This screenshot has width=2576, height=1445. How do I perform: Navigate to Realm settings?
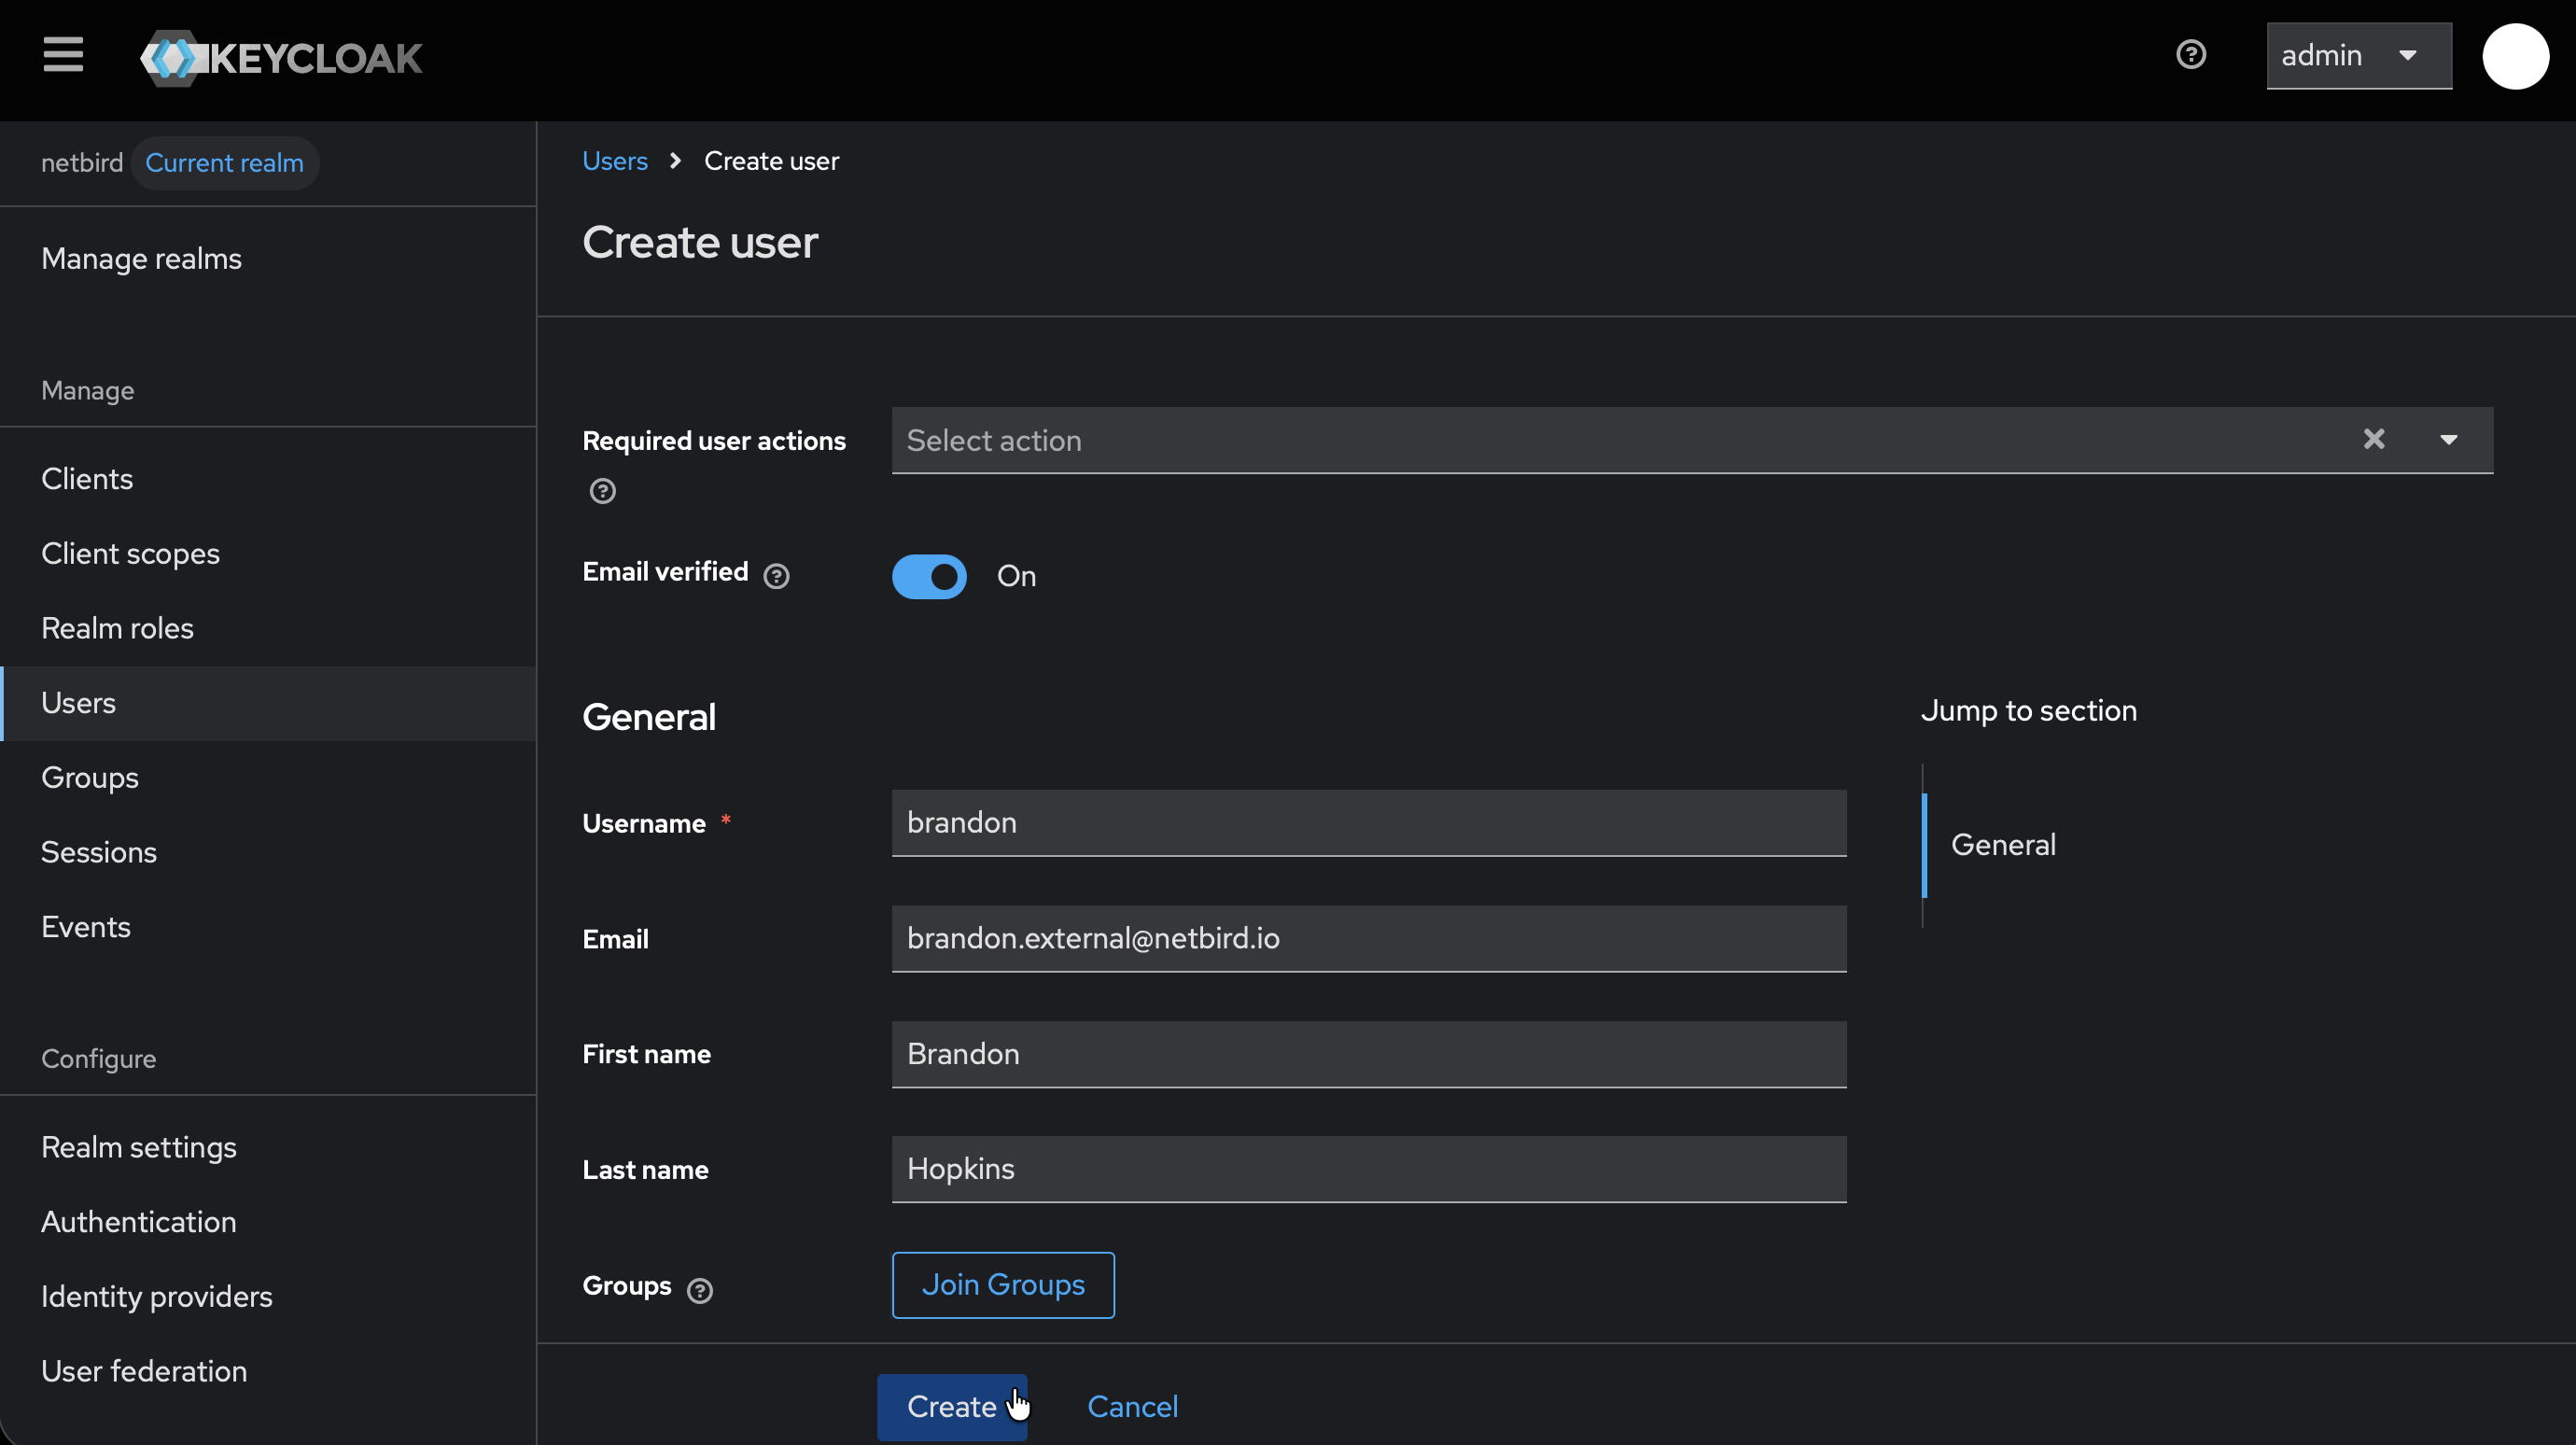pyautogui.click(x=138, y=1147)
